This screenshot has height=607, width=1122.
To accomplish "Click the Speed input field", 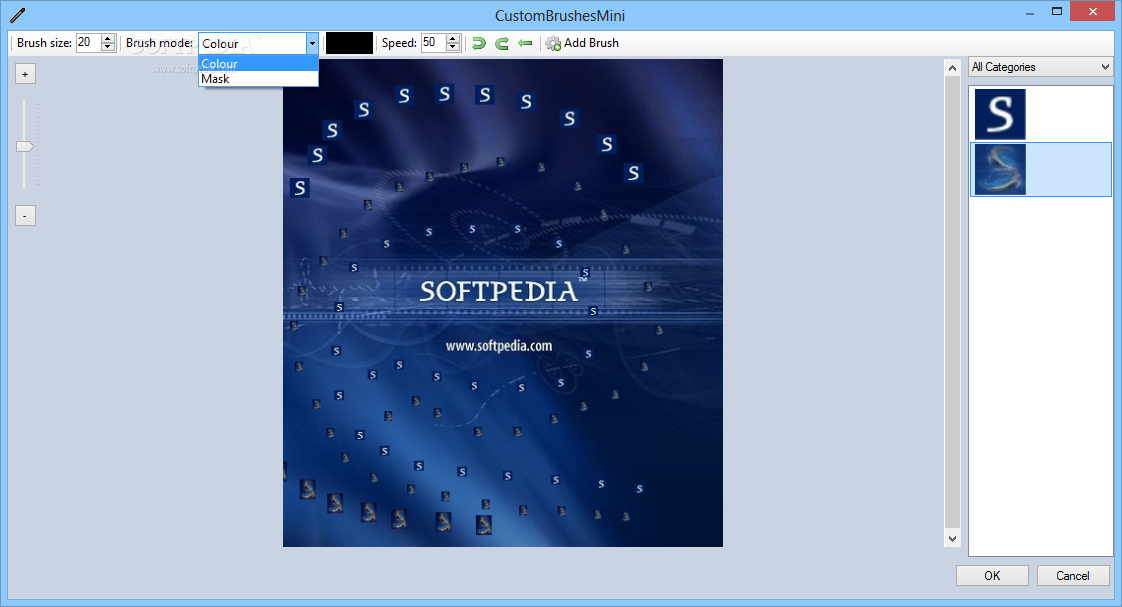I will (434, 43).
